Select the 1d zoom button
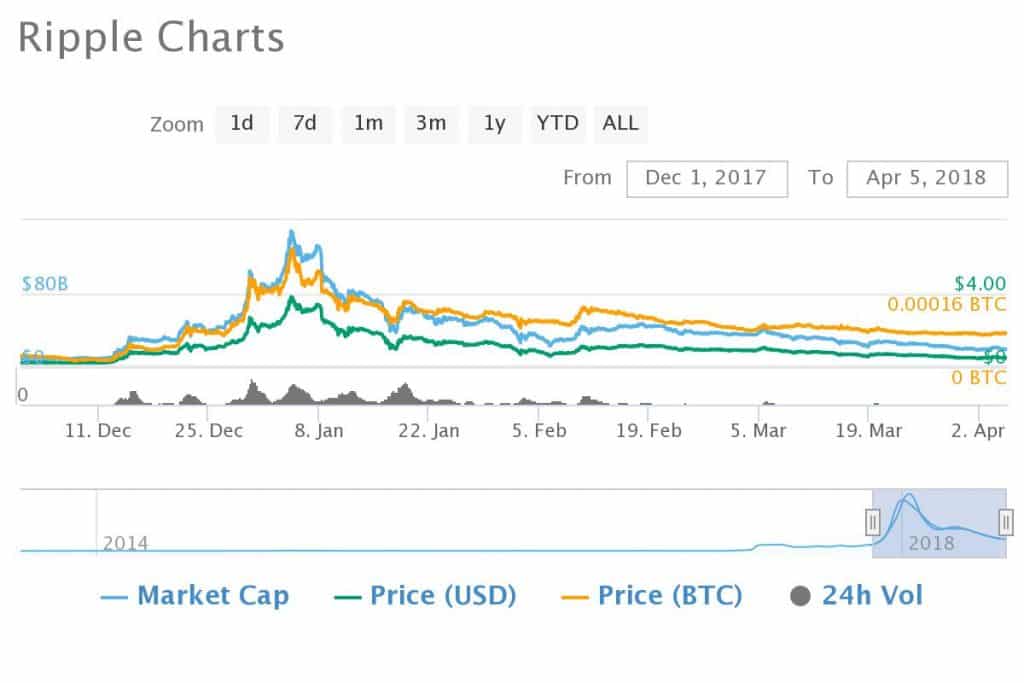Image resolution: width=1024 pixels, height=683 pixels. pyautogui.click(x=242, y=124)
